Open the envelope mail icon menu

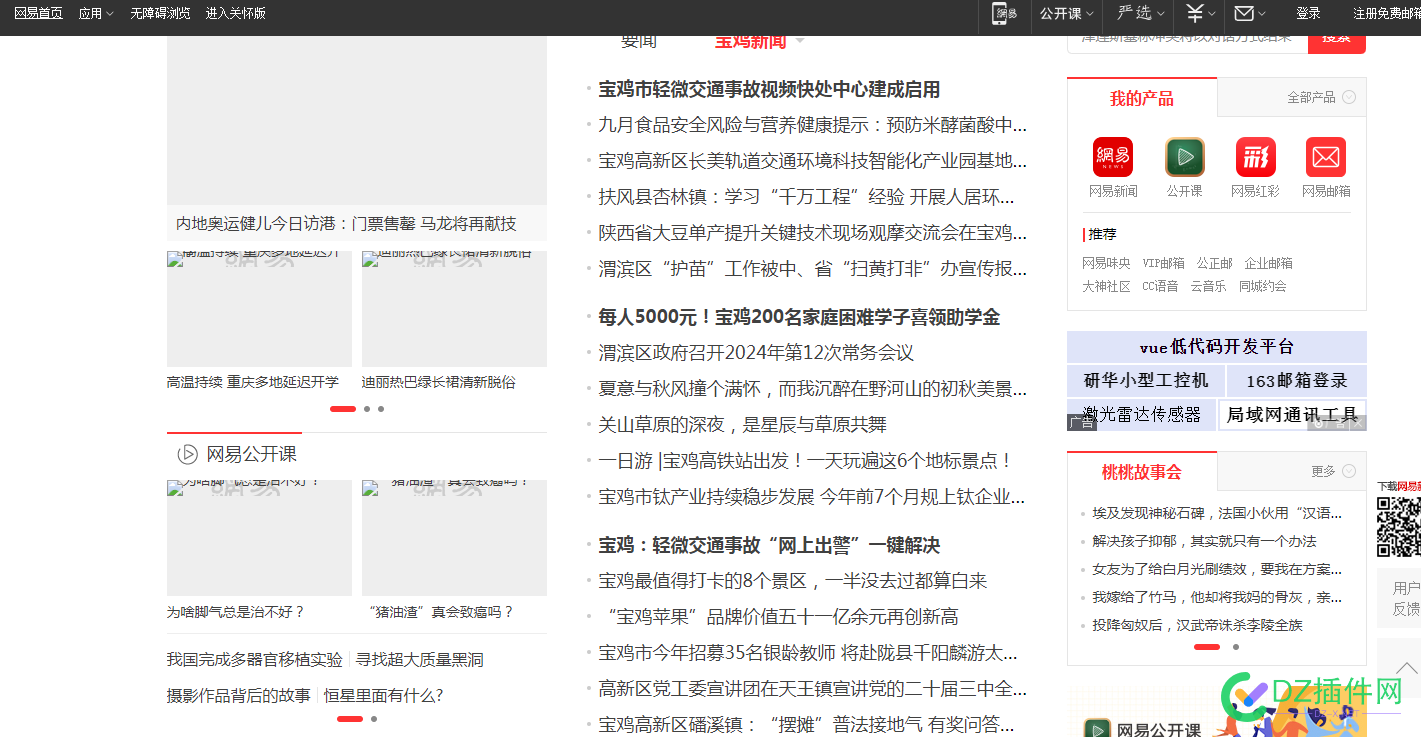pos(1249,13)
